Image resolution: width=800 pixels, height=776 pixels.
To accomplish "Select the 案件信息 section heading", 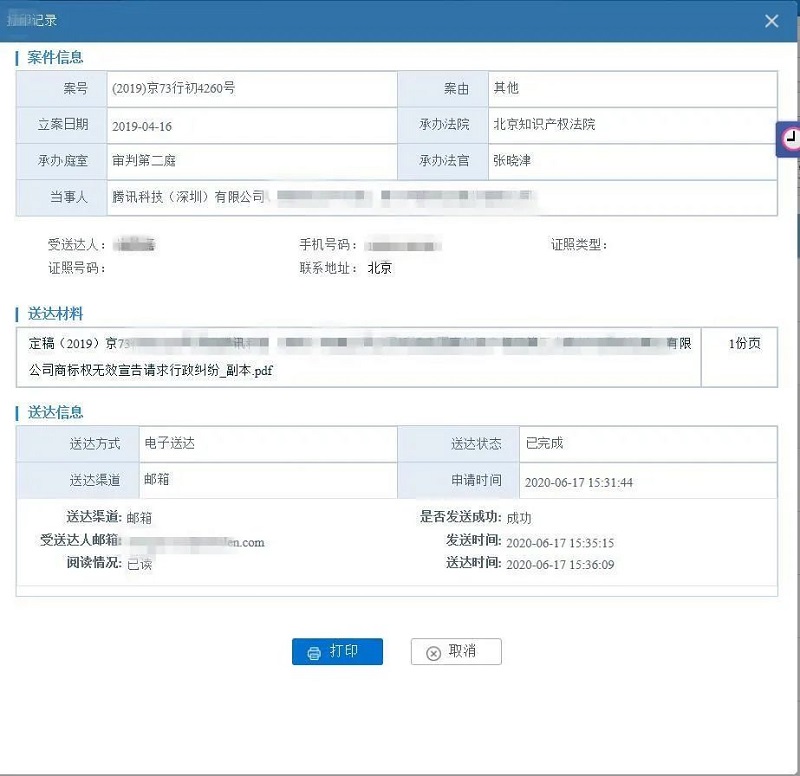I will point(55,58).
